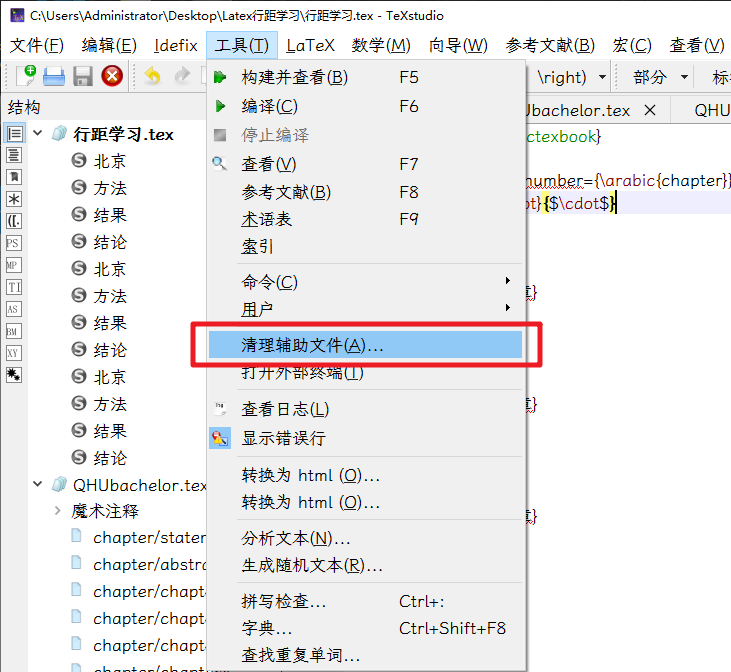Choose 生成随机文本(R)... menu entry

[365, 566]
